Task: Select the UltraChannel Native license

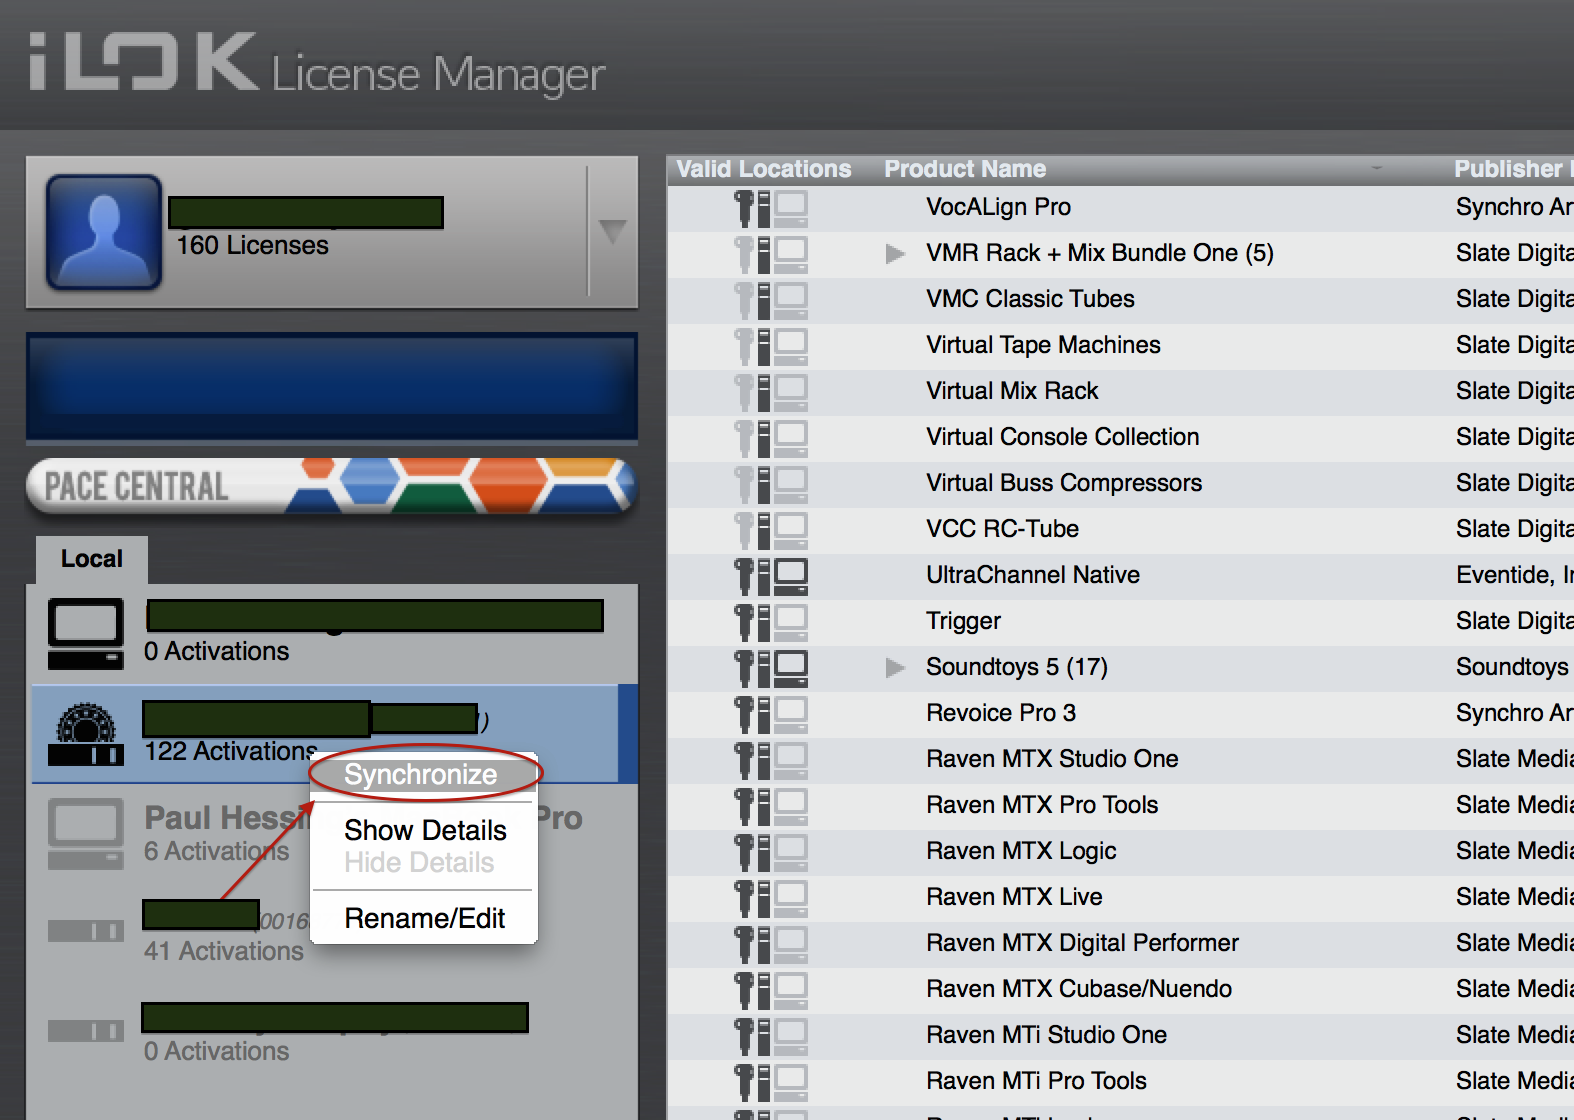Action: pyautogui.click(x=1121, y=576)
